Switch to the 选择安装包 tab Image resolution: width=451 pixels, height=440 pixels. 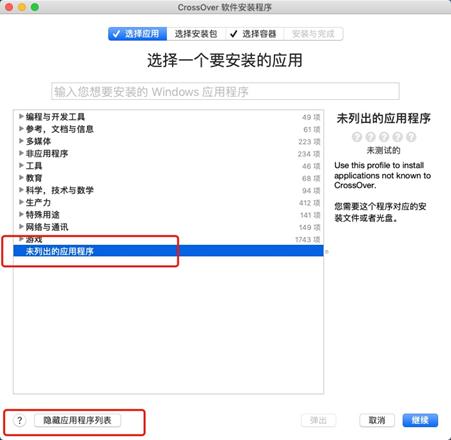click(196, 34)
